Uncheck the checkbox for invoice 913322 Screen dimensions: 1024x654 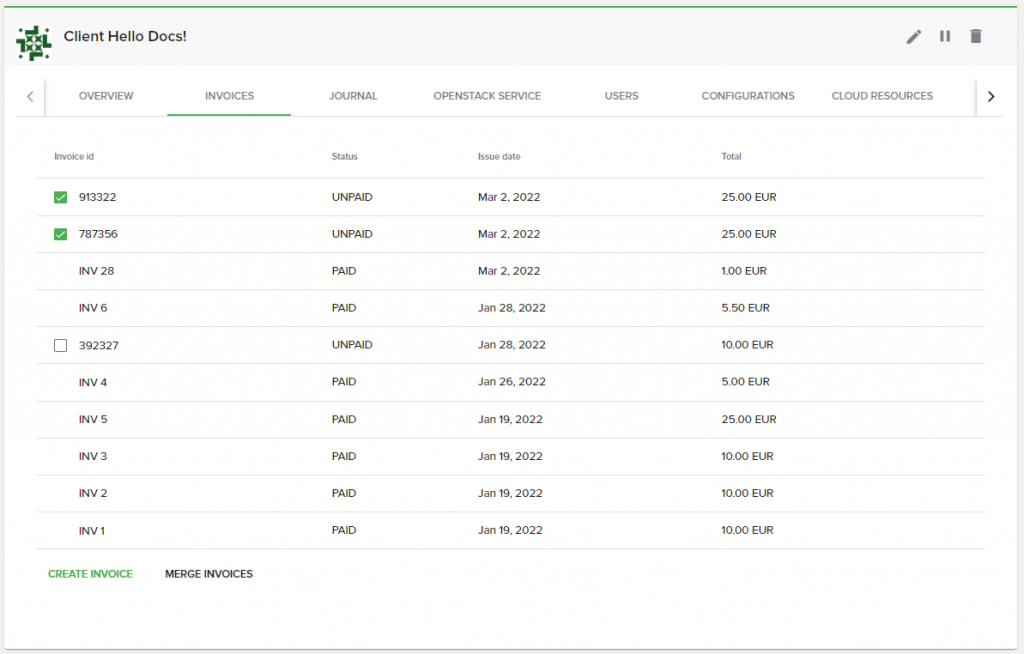[x=61, y=197]
